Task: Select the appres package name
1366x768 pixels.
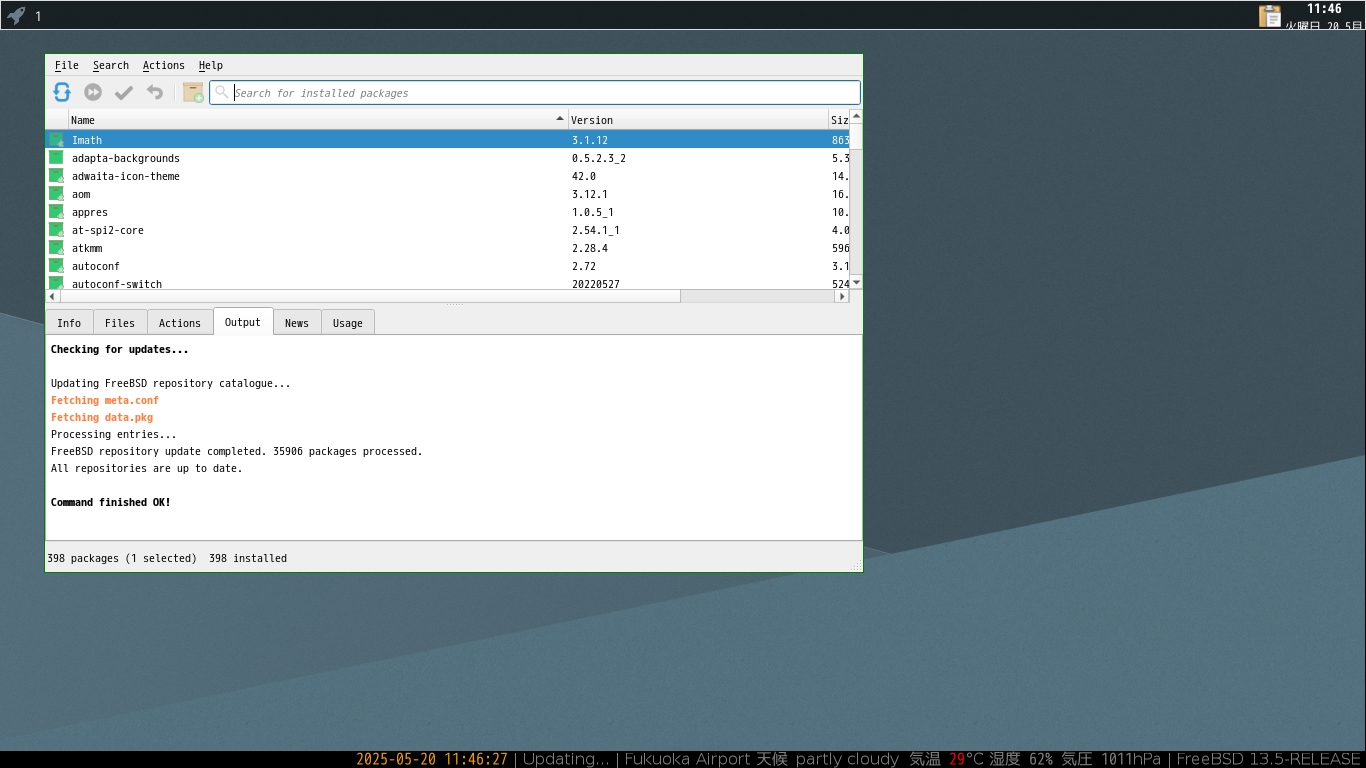Action: (90, 212)
